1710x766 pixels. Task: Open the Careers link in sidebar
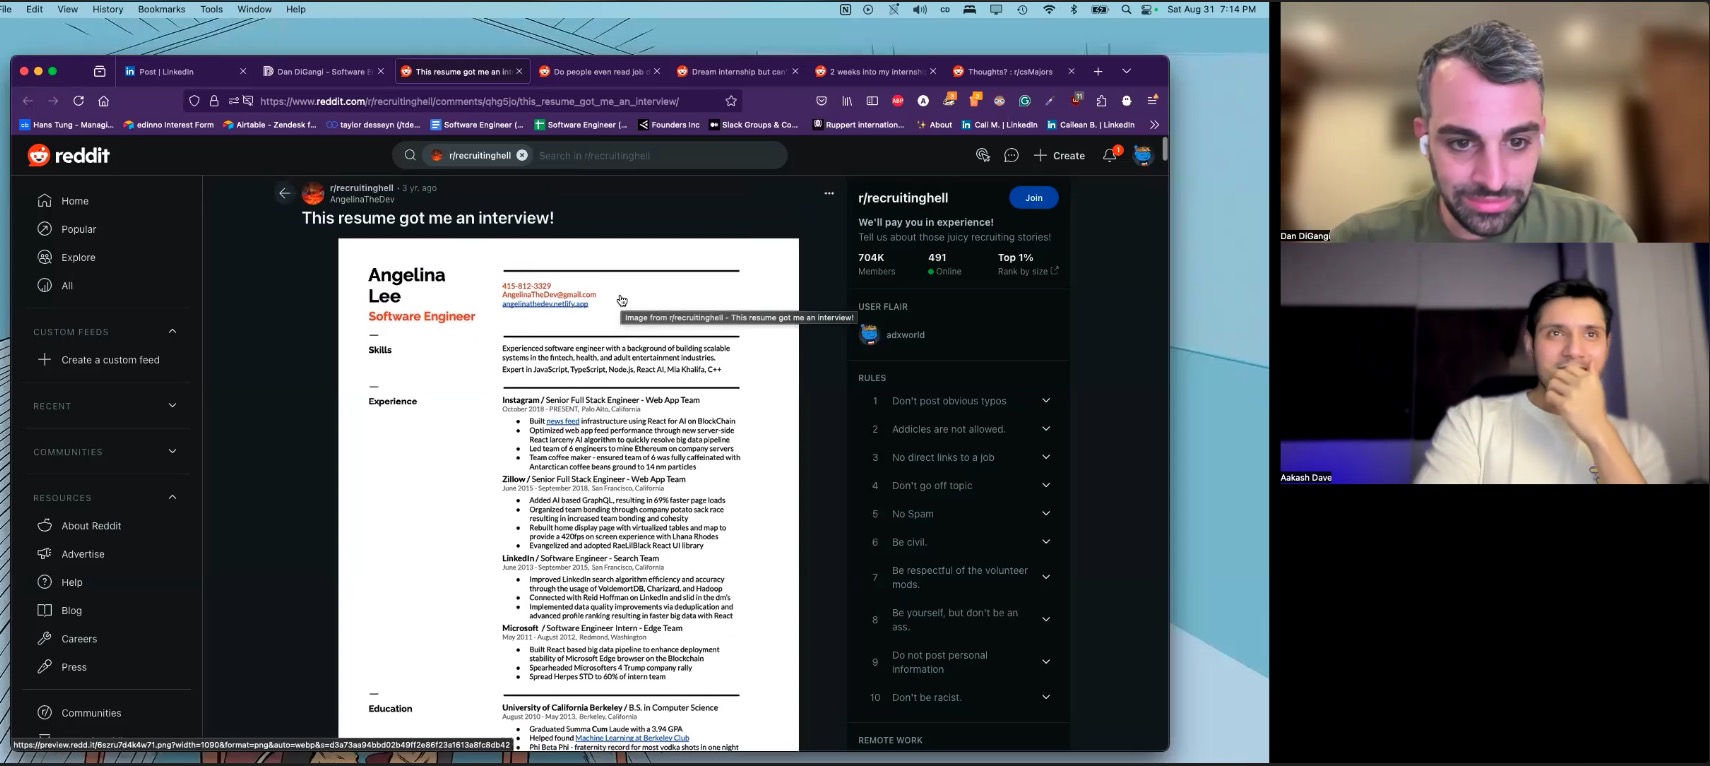coord(79,639)
